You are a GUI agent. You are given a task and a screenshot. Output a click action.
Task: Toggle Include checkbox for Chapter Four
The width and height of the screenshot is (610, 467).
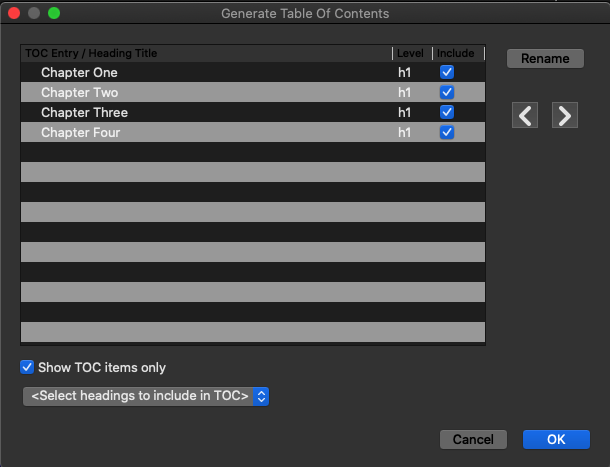coord(447,132)
